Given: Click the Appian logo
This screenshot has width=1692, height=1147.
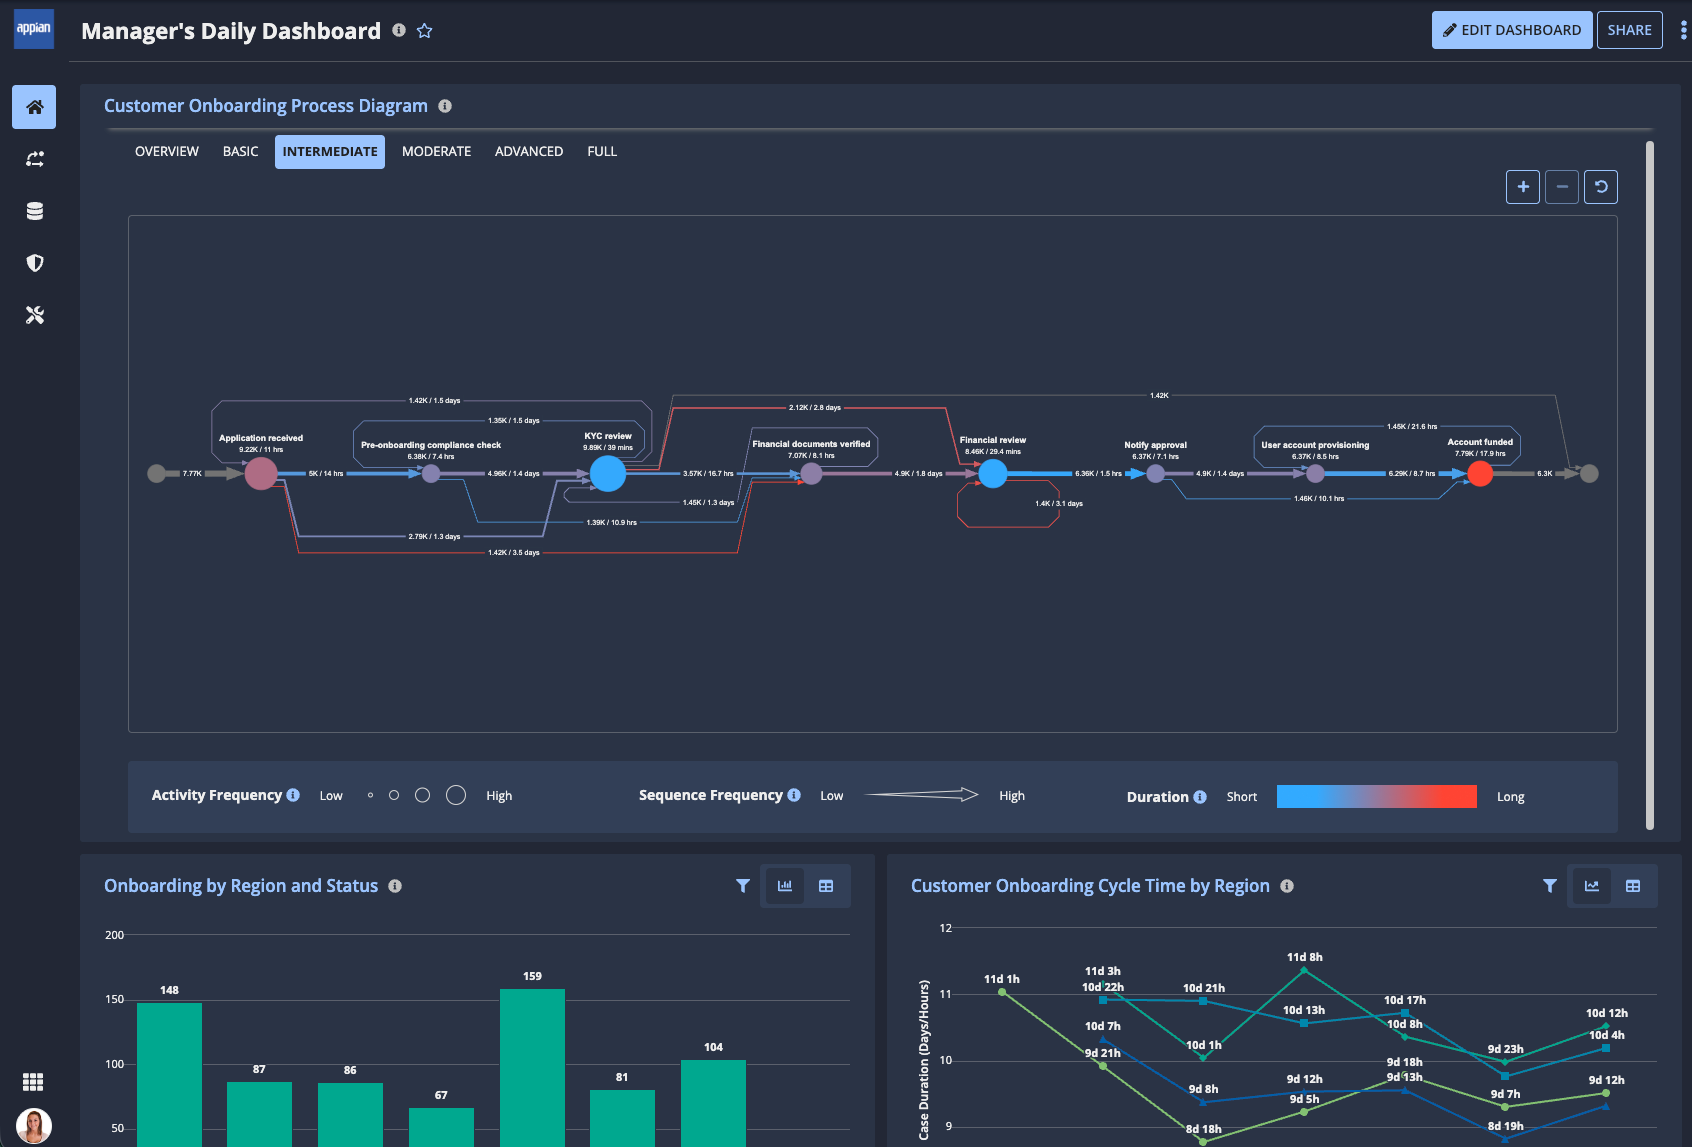Looking at the screenshot, I should tap(34, 29).
